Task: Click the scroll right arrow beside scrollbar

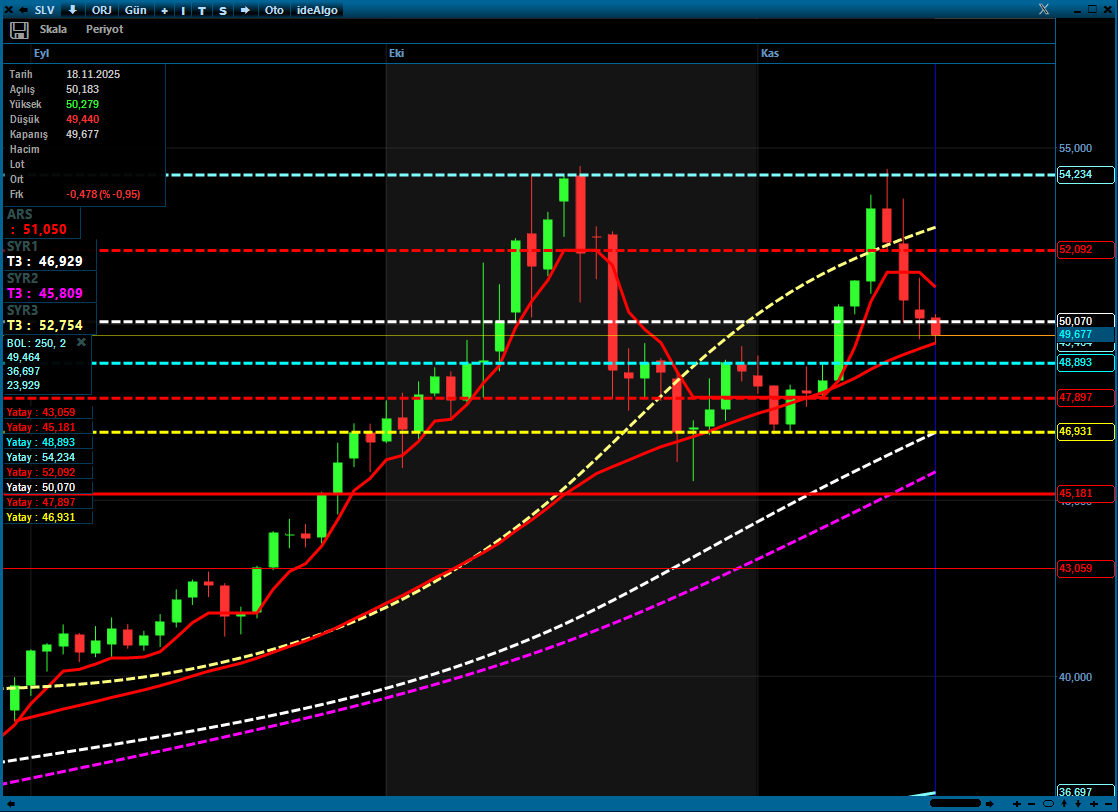Action: (990, 804)
